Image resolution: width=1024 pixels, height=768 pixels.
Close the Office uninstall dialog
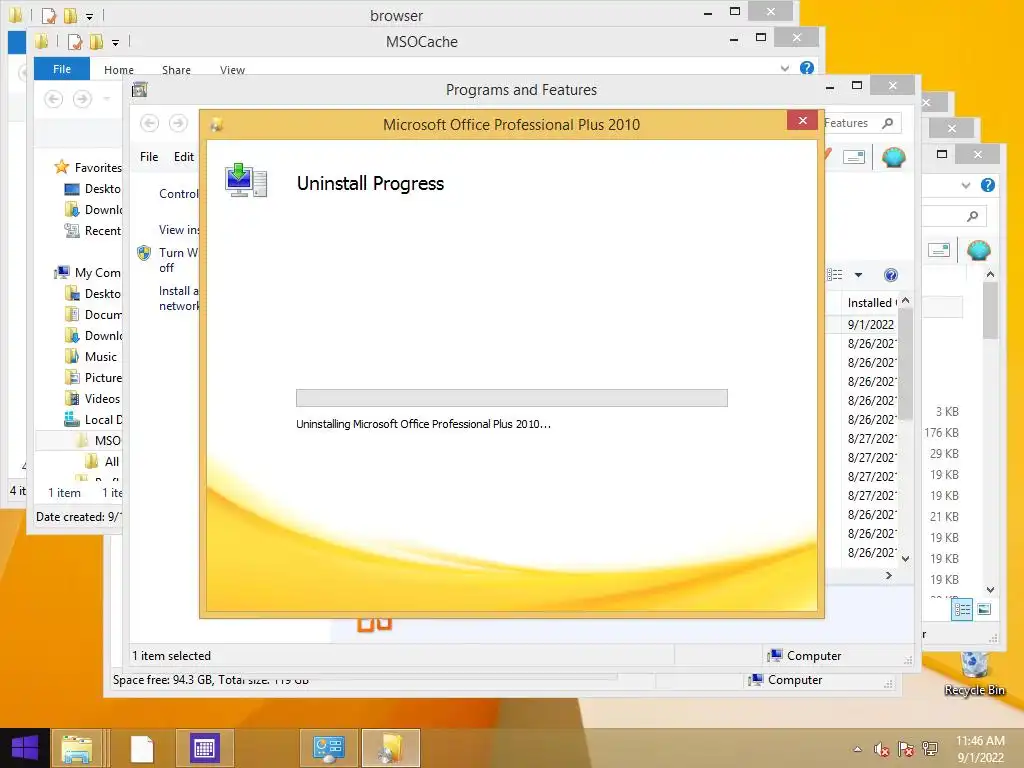pos(803,121)
